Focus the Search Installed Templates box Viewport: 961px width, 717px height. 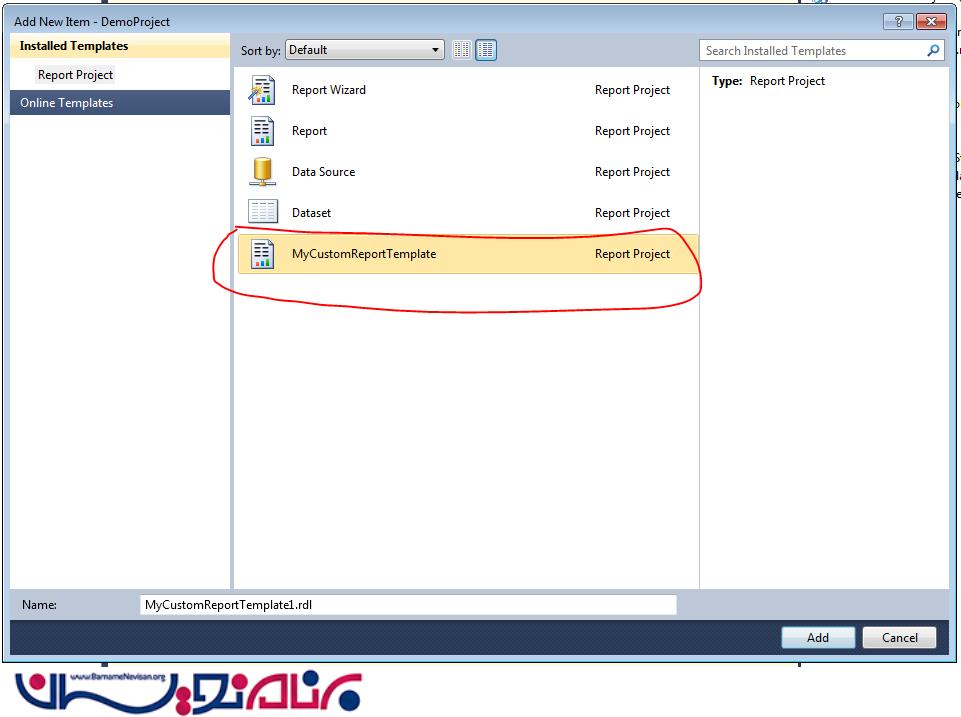click(821, 50)
